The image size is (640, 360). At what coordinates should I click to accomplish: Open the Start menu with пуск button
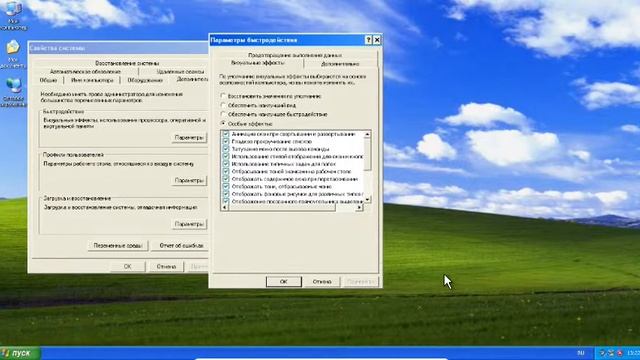click(20, 353)
